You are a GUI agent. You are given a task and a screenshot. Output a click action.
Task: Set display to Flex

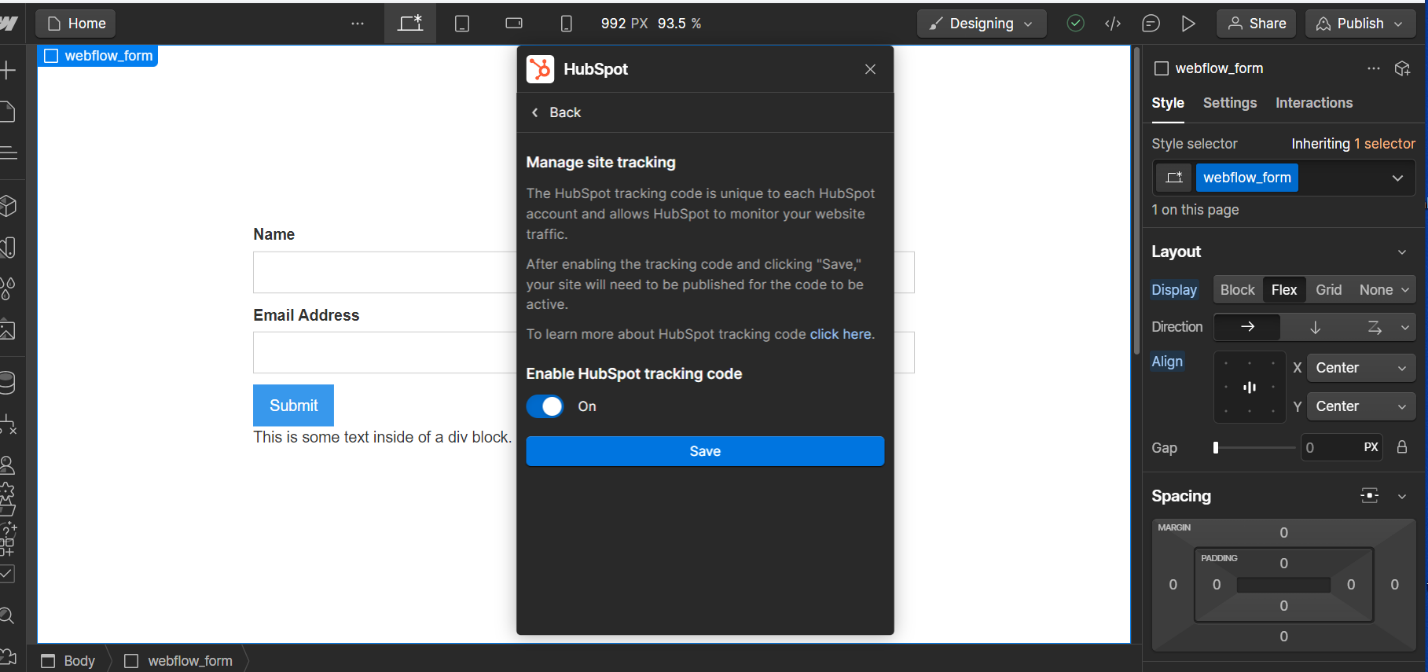coord(1284,290)
